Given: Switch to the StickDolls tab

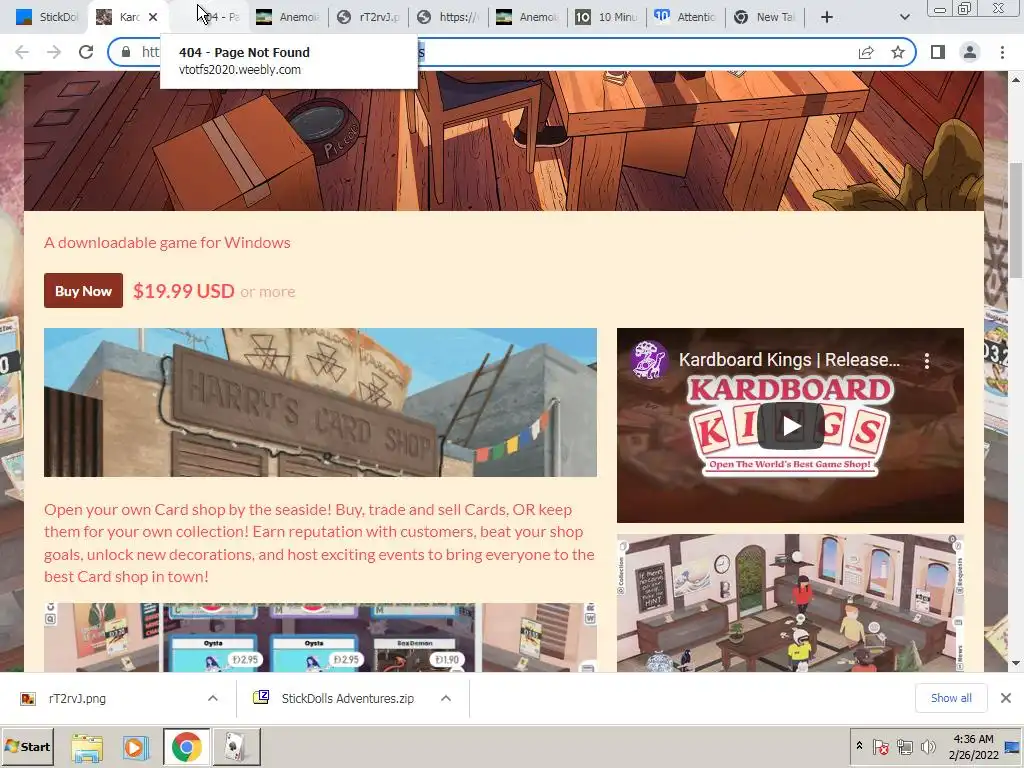Looking at the screenshot, I should point(47,17).
